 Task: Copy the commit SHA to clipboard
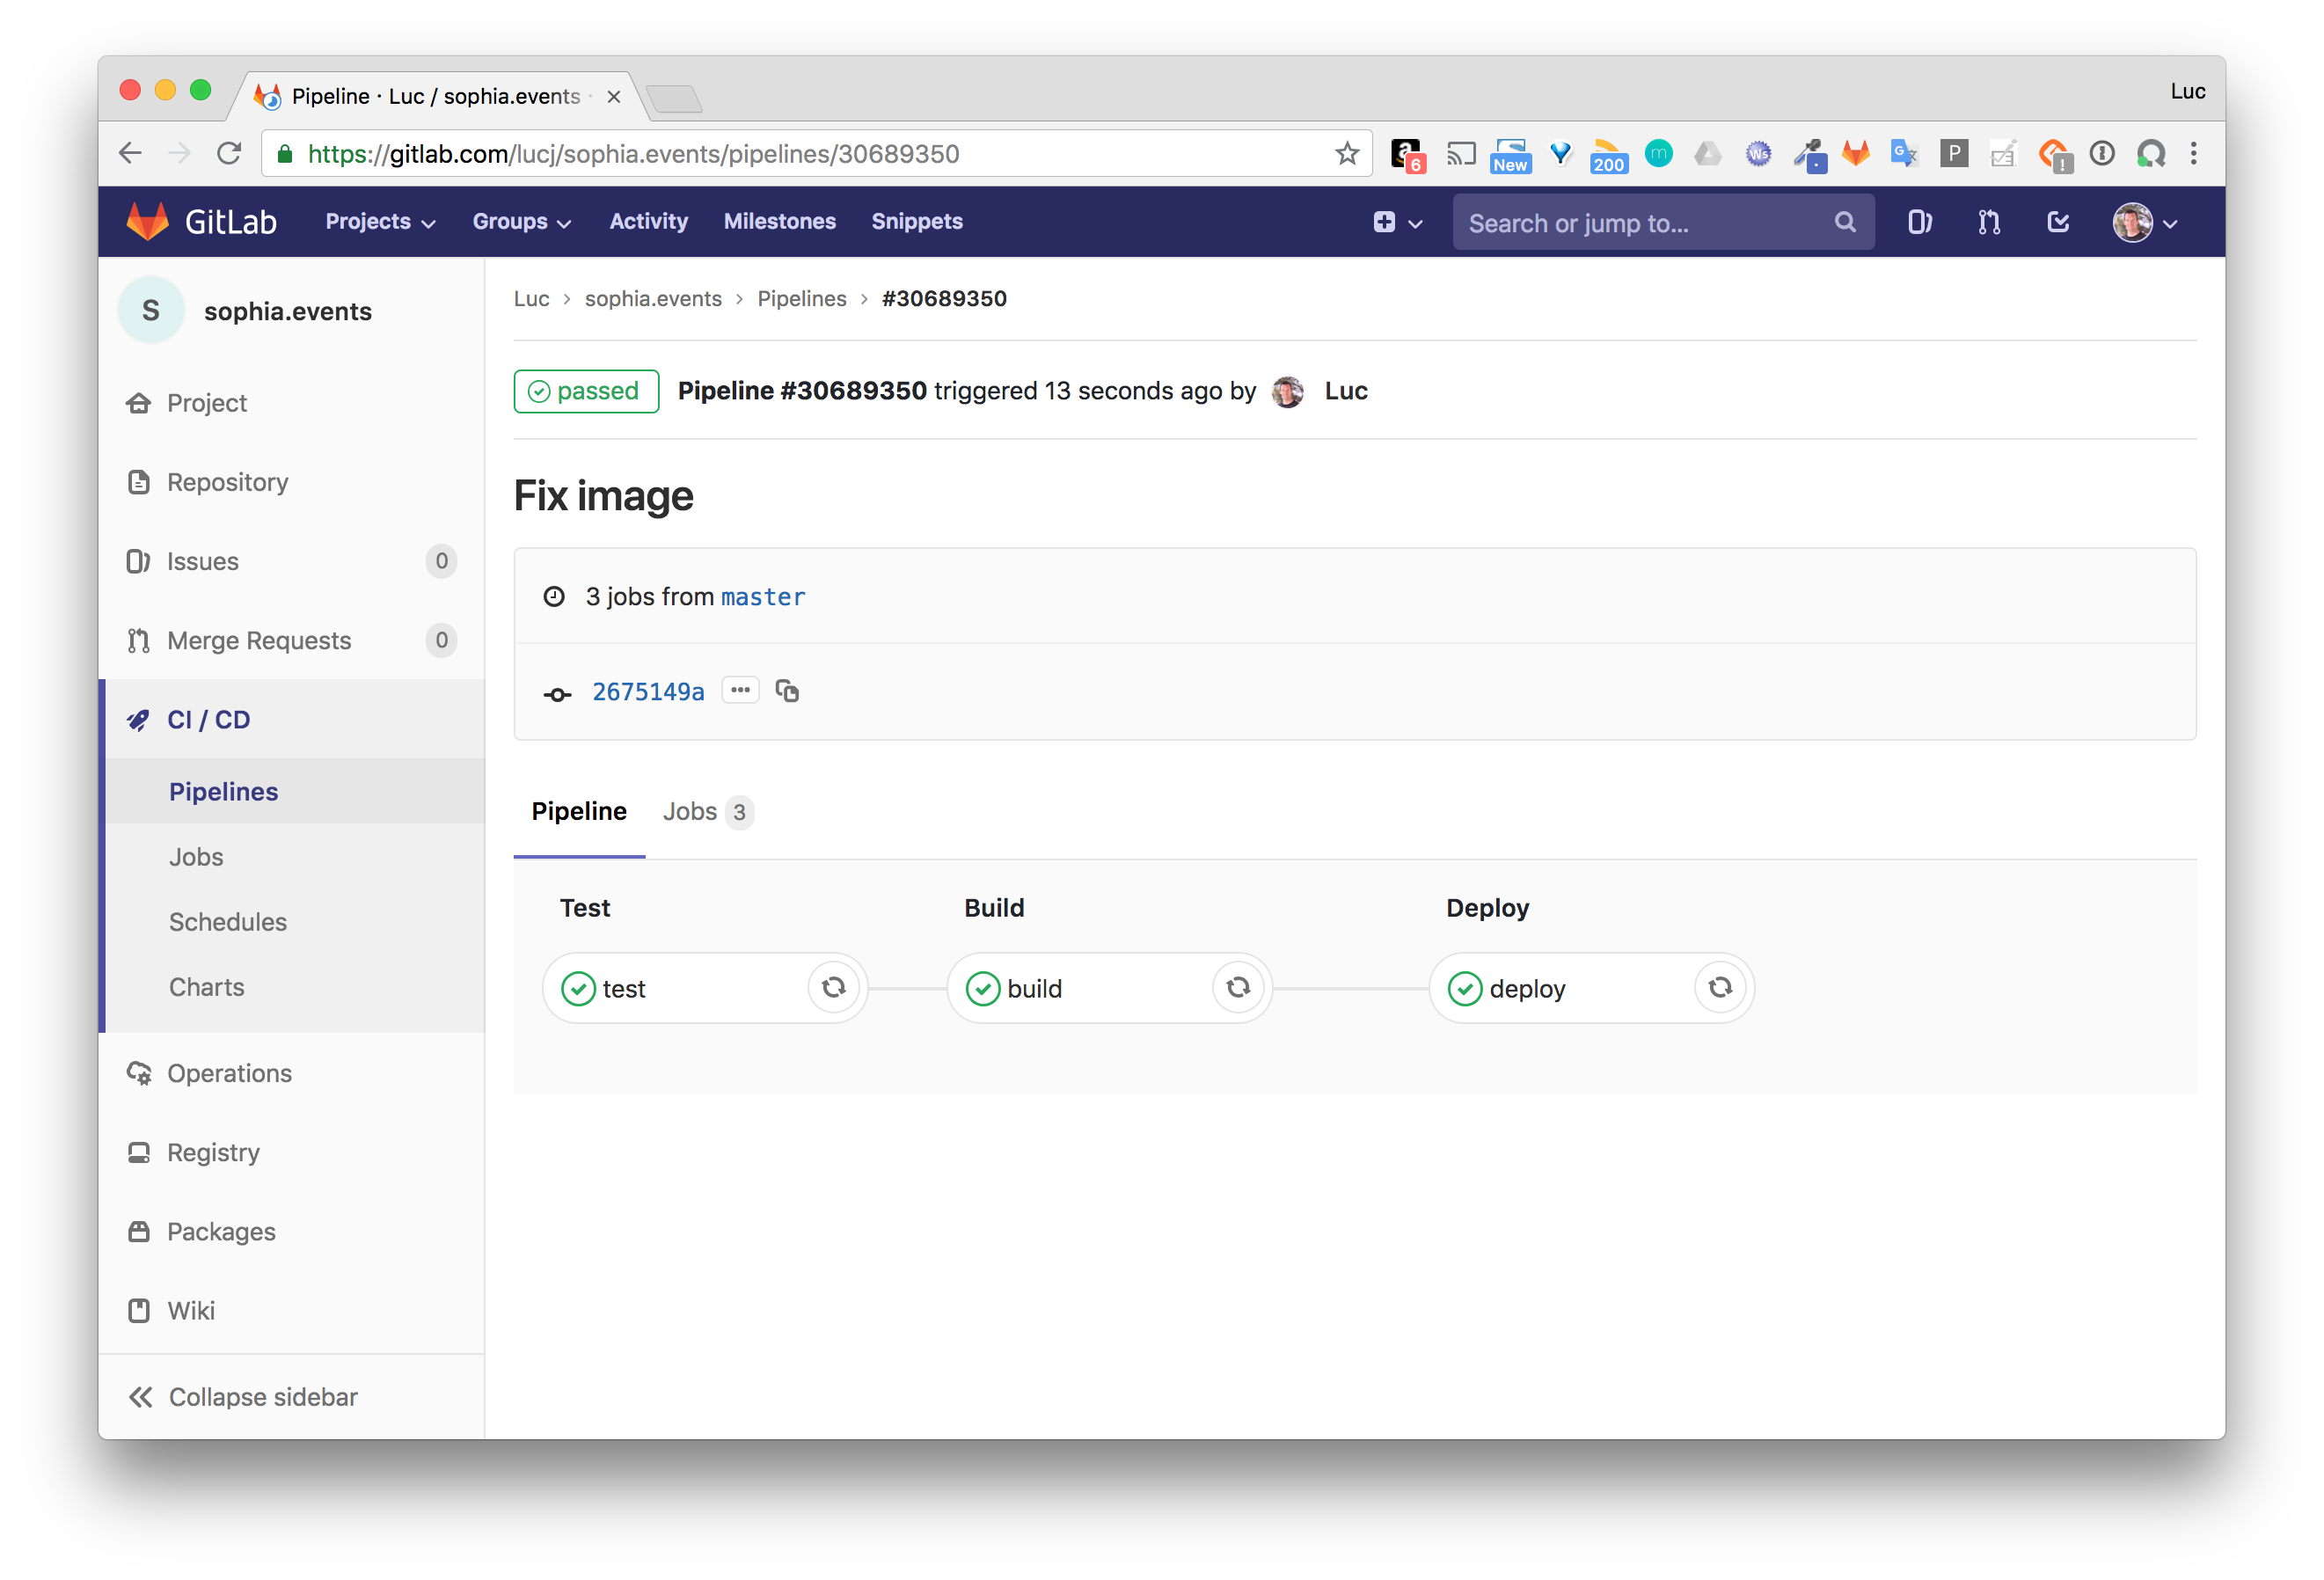[787, 691]
